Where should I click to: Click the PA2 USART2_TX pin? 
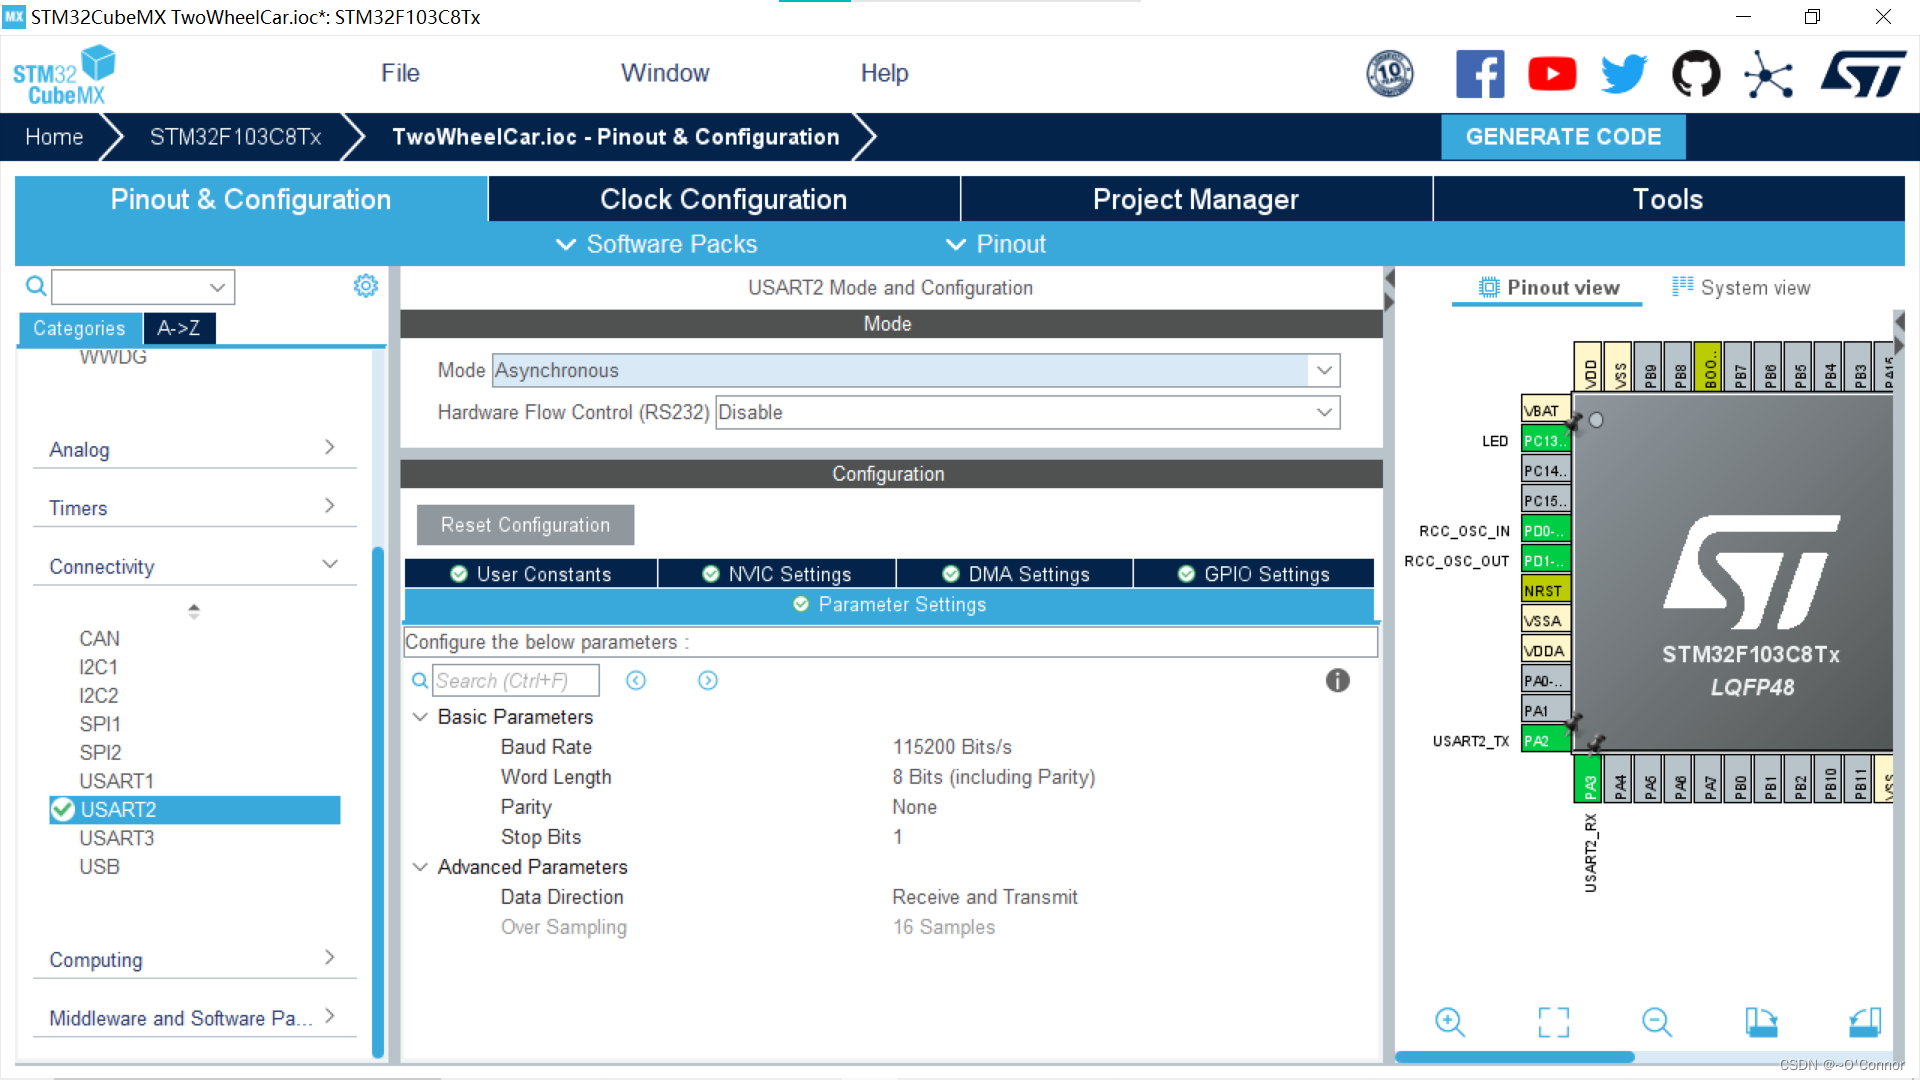(1544, 740)
